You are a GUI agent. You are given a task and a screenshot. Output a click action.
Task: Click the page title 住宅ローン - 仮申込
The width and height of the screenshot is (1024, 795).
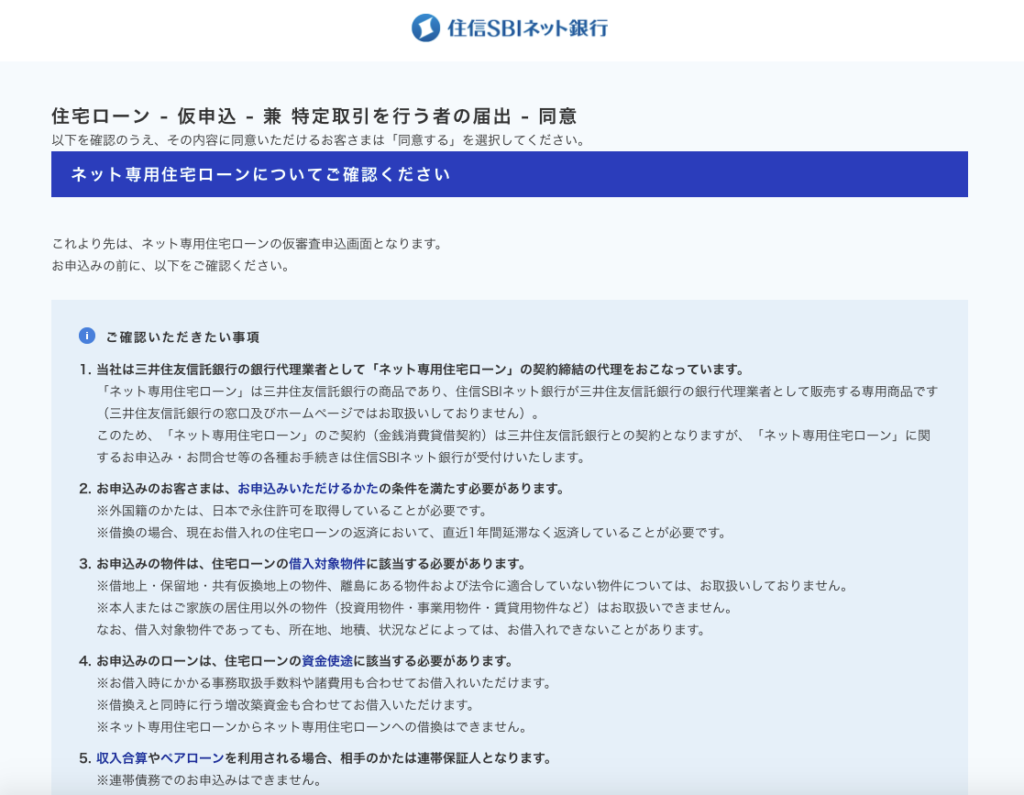point(313,116)
